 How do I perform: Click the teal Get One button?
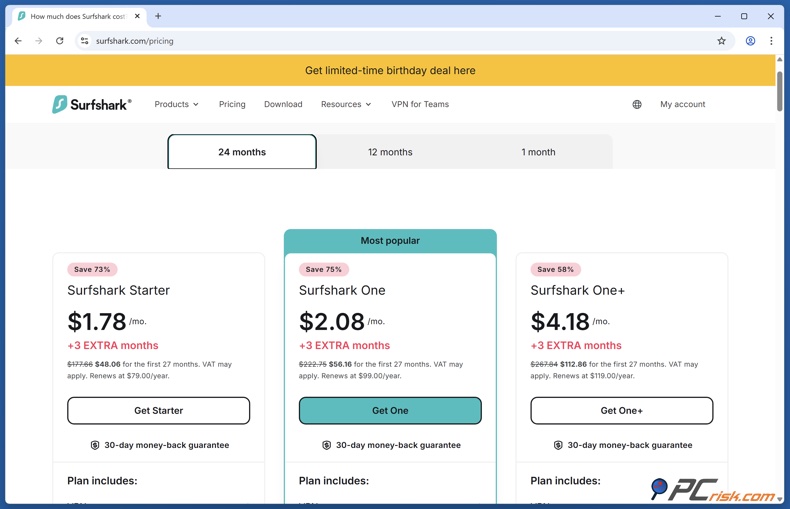tap(390, 410)
